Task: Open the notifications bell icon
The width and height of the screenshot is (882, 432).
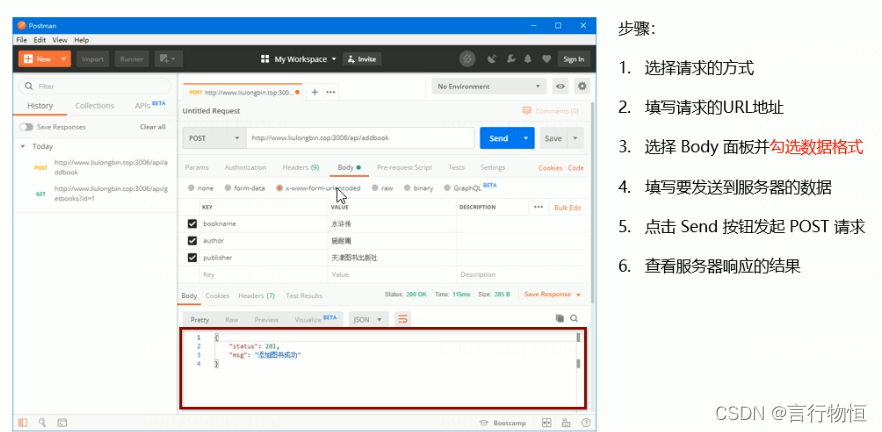Action: pos(528,59)
